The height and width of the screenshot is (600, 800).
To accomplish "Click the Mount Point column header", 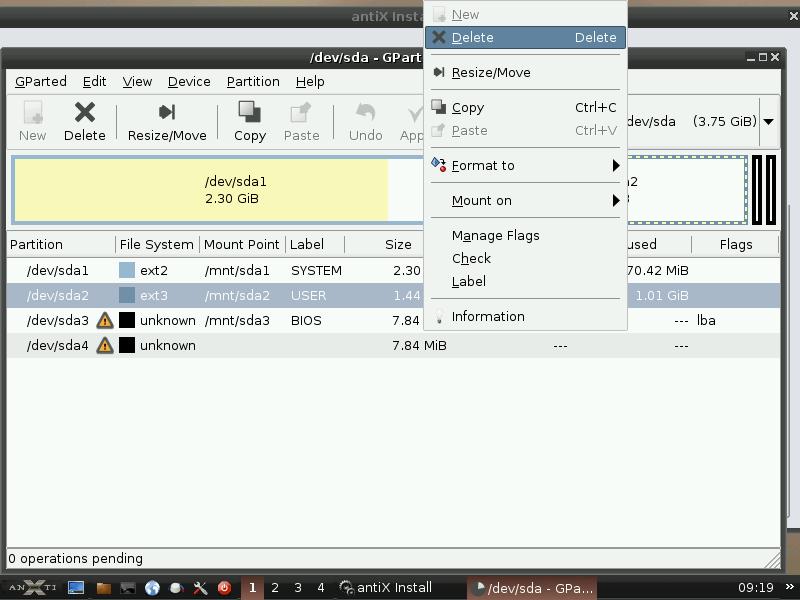I will click(x=242, y=244).
